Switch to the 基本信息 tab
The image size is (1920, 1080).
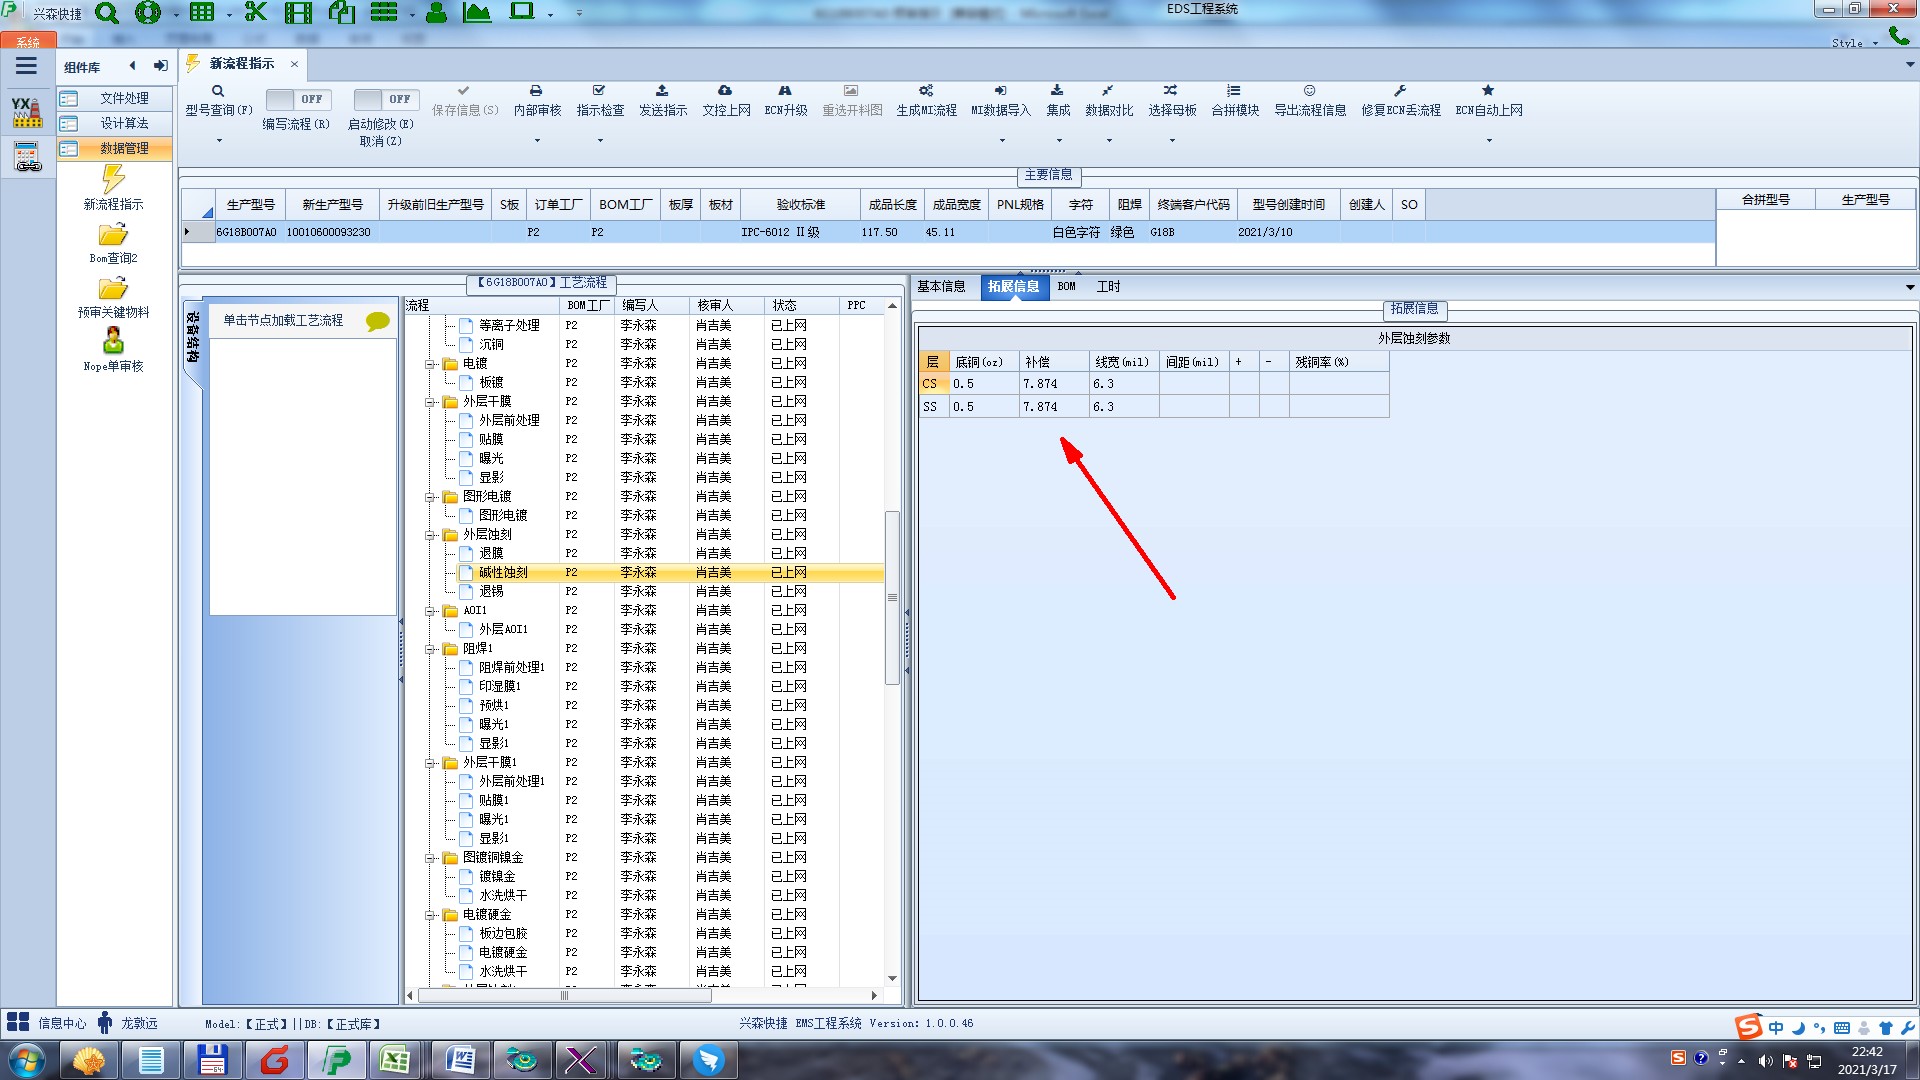click(x=941, y=287)
